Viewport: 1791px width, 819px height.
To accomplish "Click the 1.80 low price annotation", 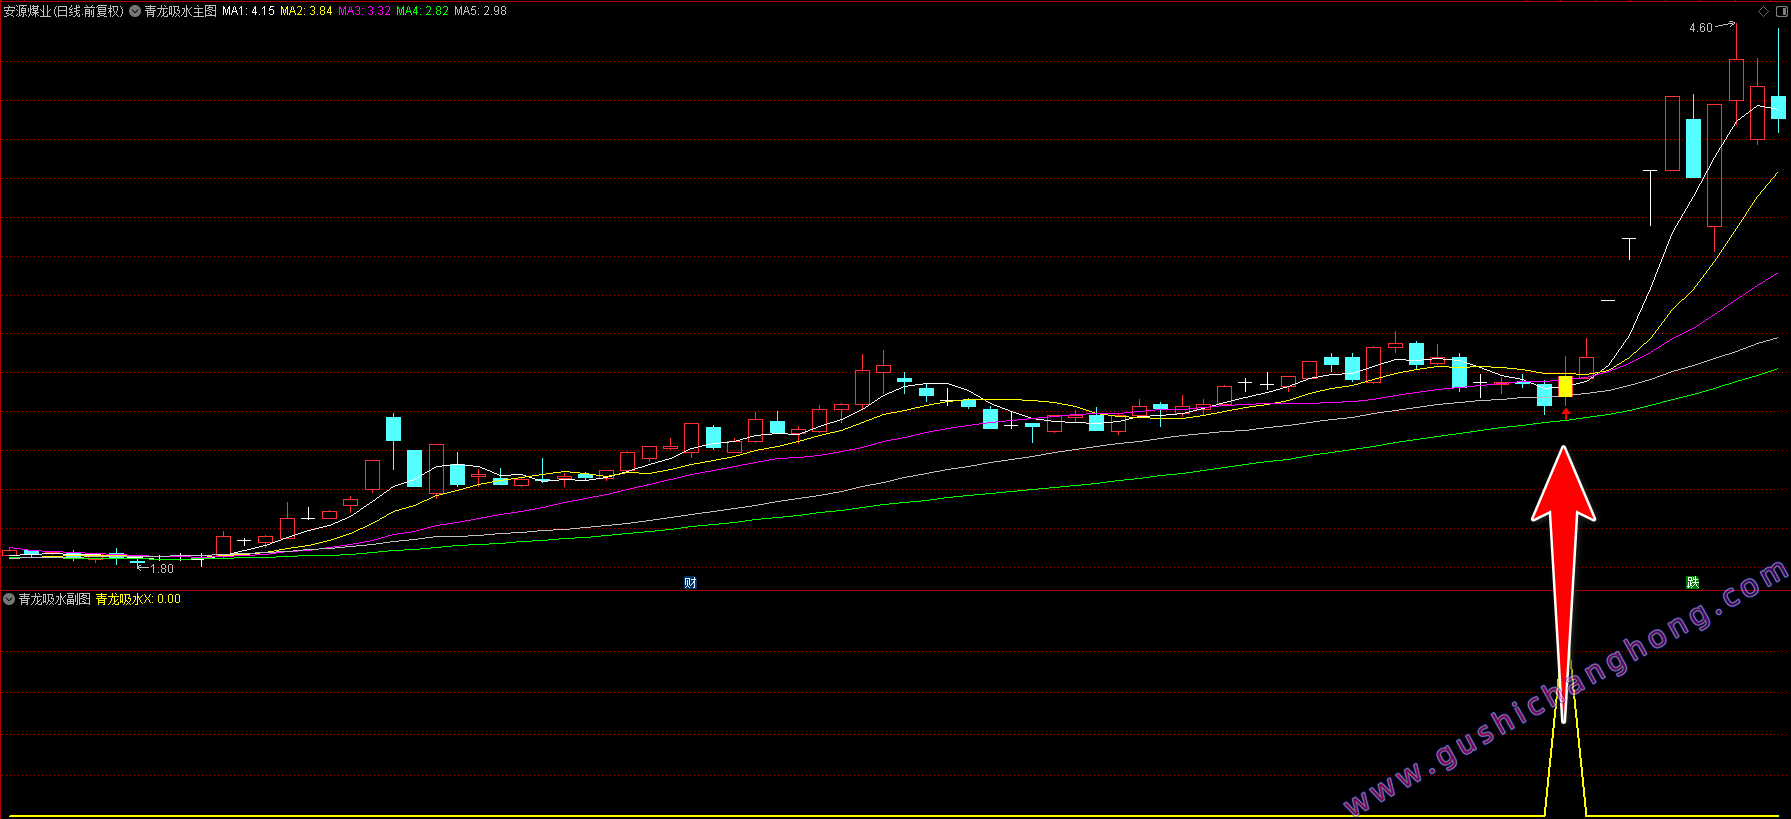I will coord(162,569).
